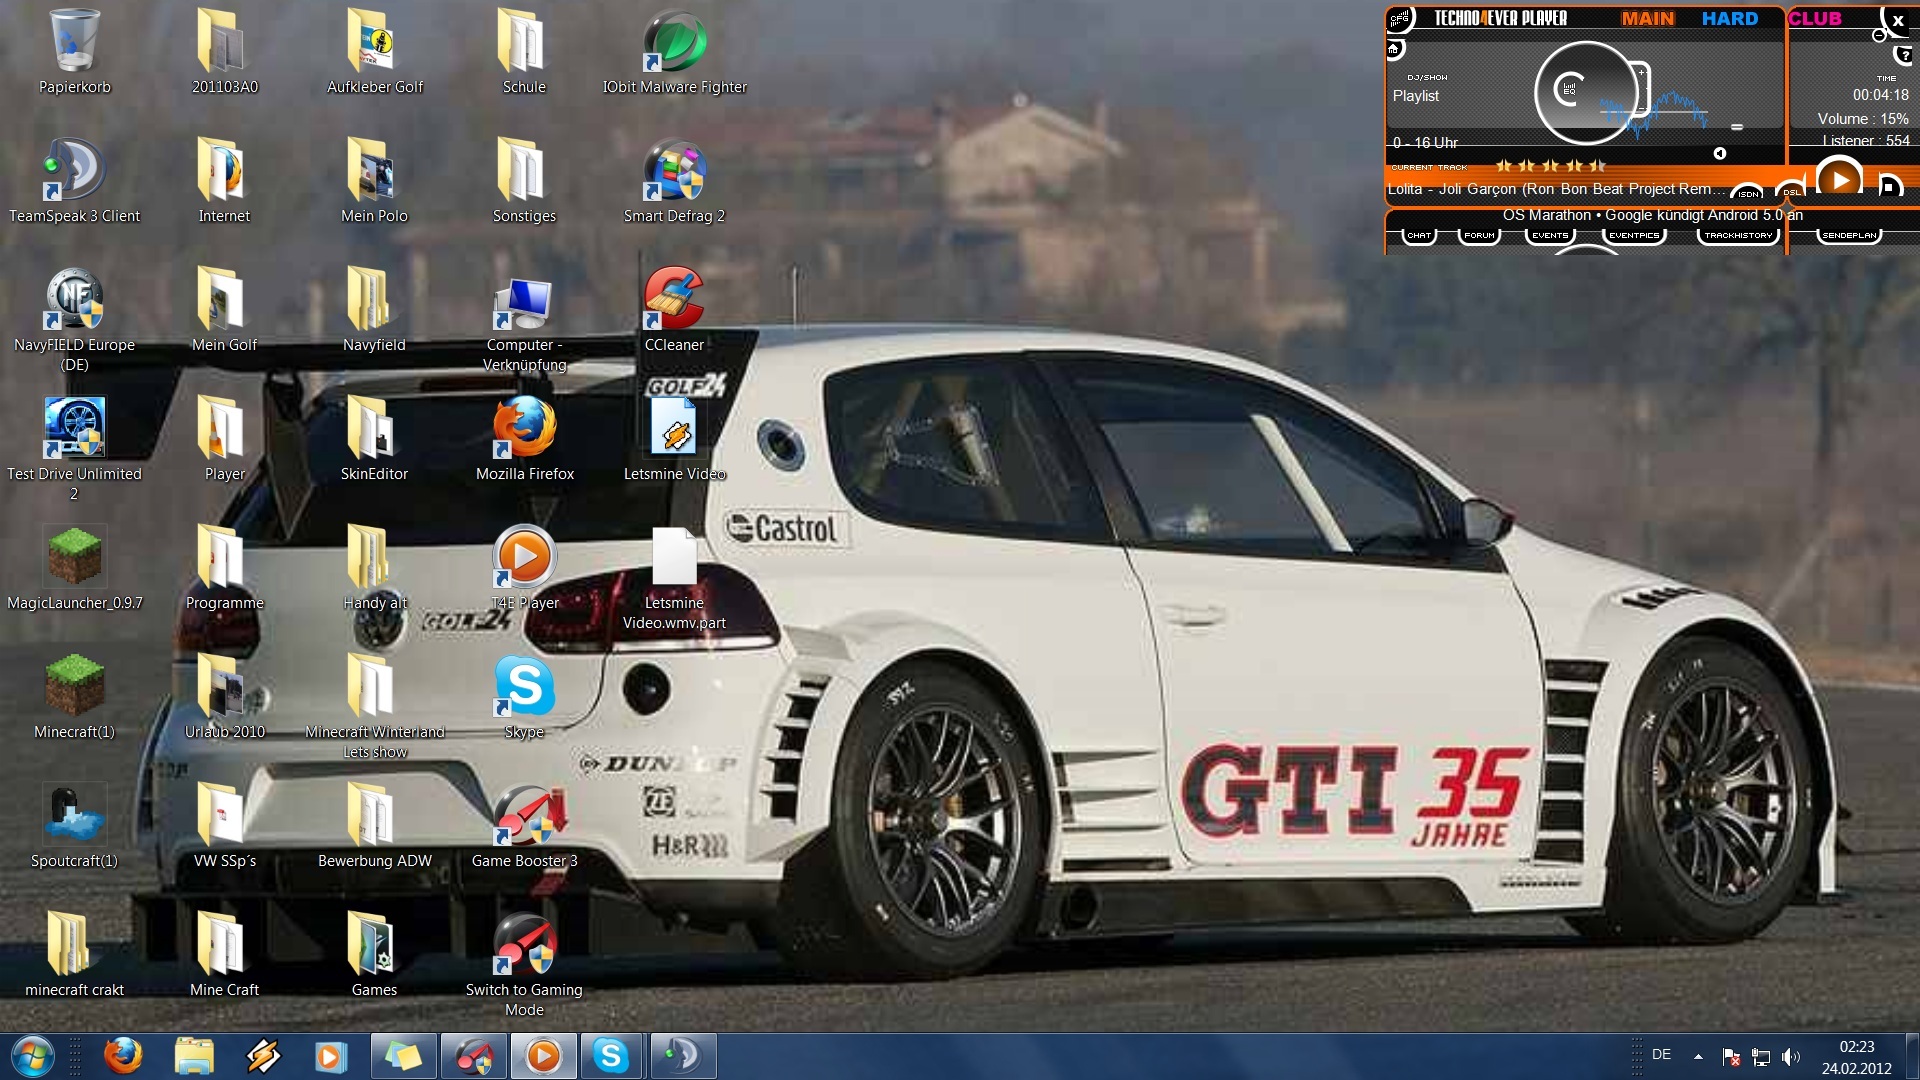Switch to the CLUB channel tab
The width and height of the screenshot is (1920, 1080).
point(1815,18)
